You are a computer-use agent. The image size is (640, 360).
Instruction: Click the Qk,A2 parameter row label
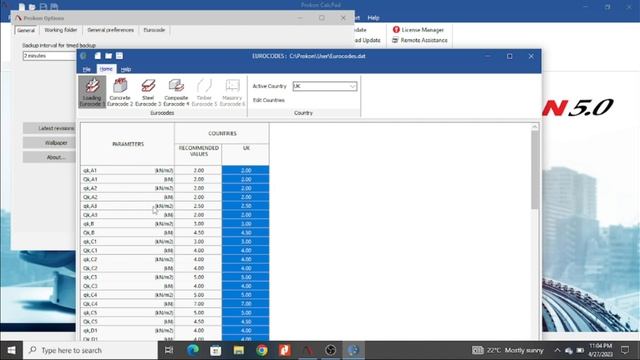[128, 197]
